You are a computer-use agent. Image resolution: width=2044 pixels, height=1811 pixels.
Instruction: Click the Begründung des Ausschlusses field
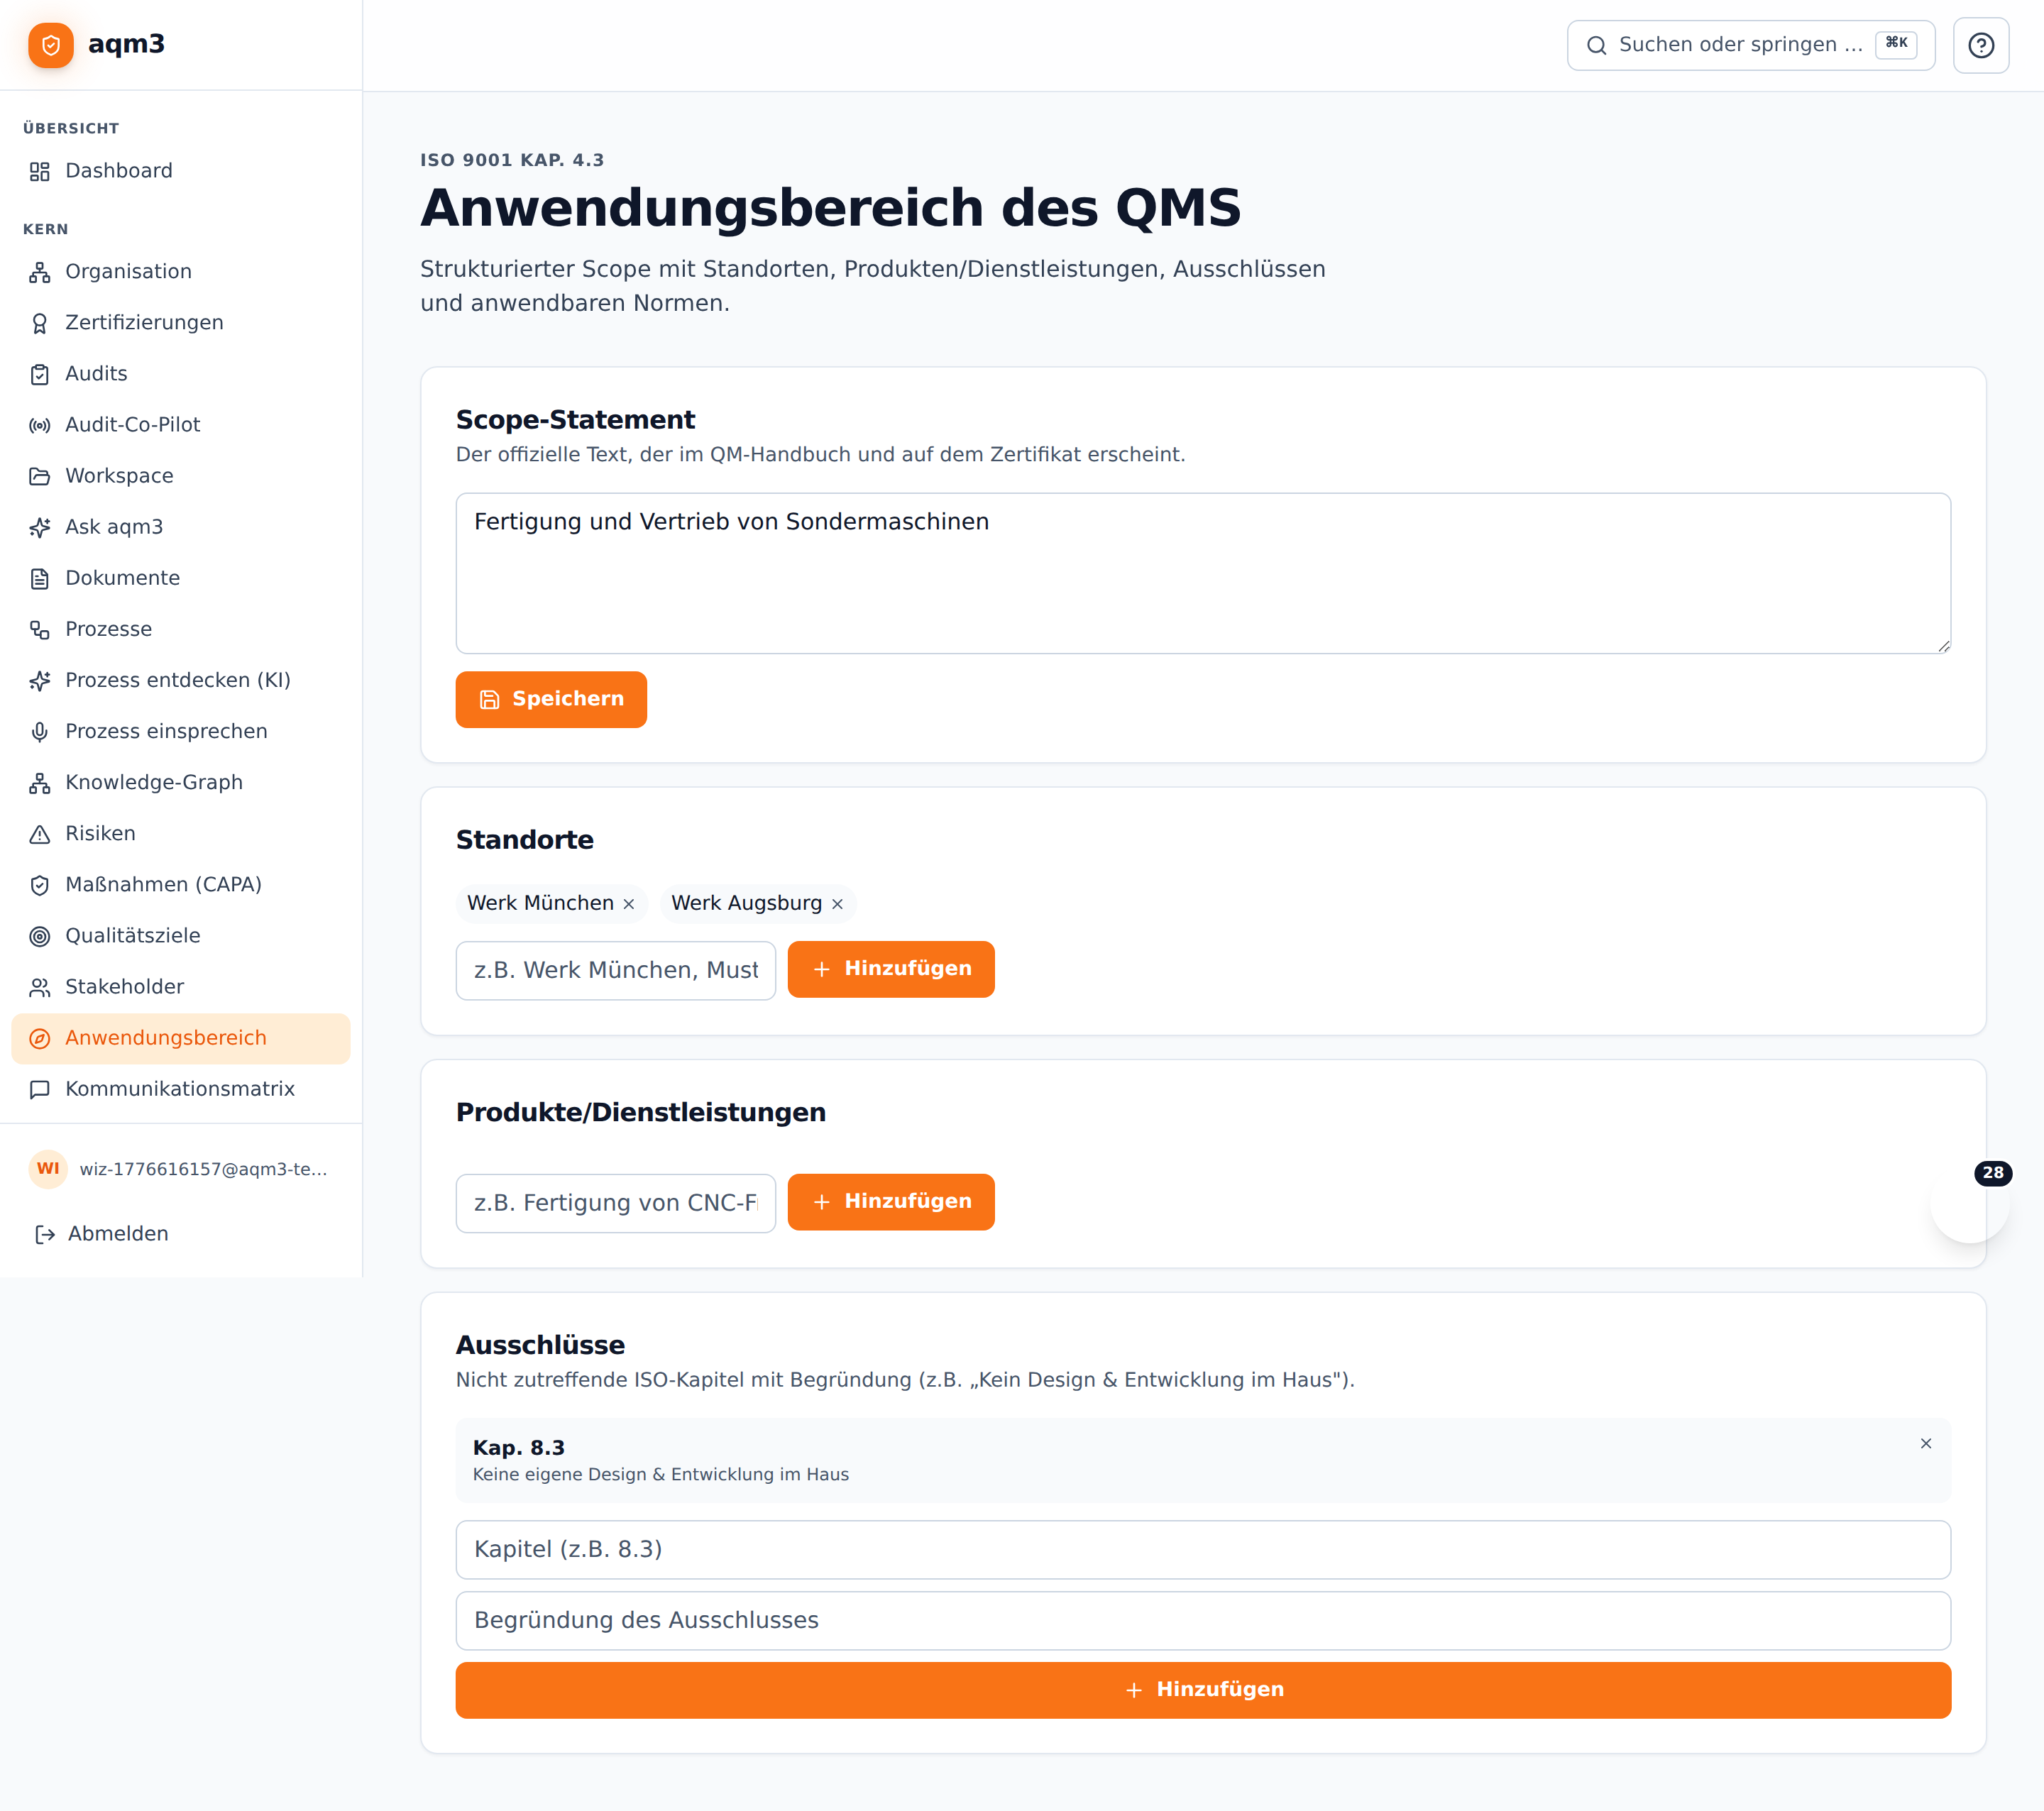coord(1203,1621)
